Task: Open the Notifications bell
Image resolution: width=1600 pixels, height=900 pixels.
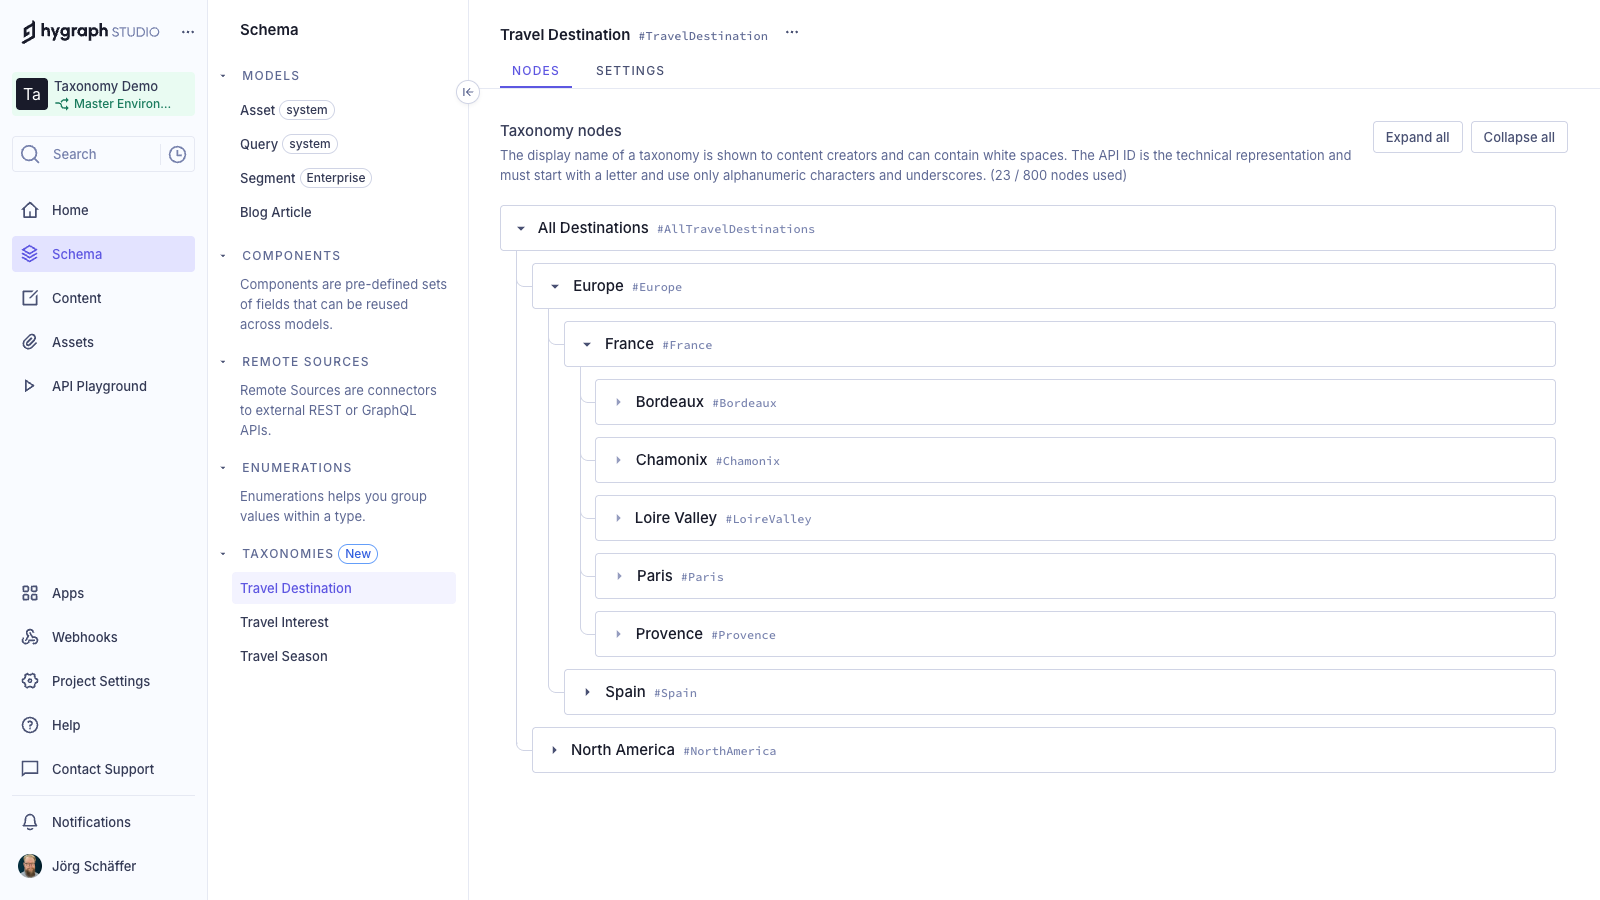Action: 30,822
